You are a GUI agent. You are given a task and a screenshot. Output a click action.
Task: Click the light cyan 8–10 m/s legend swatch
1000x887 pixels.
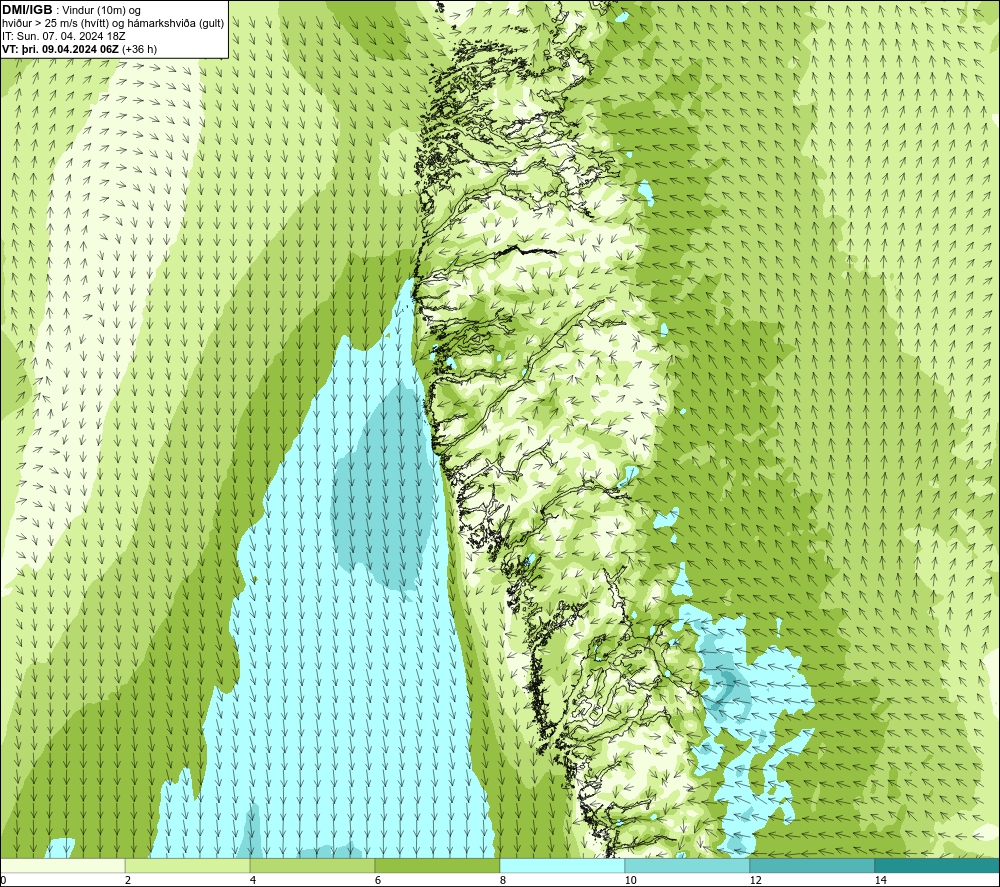[x=562, y=865]
